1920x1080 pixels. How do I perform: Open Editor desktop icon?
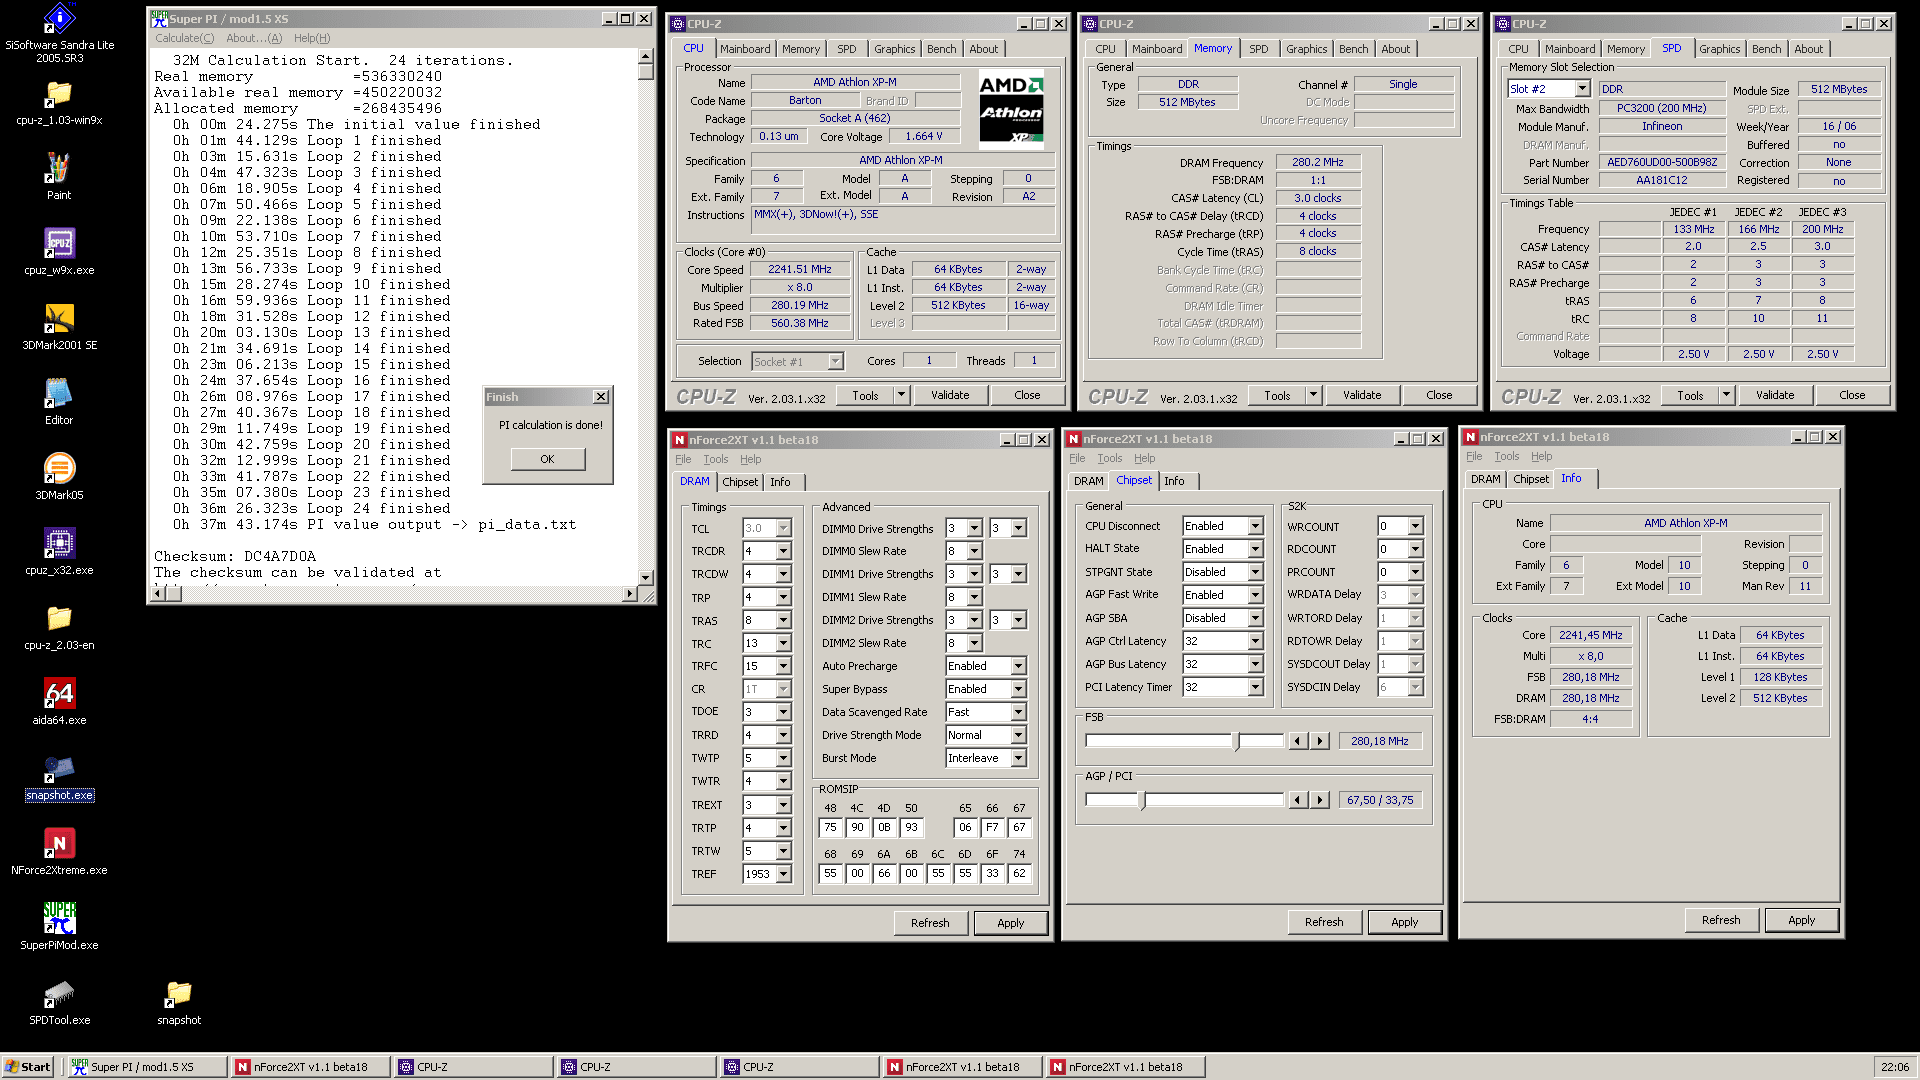[59, 402]
